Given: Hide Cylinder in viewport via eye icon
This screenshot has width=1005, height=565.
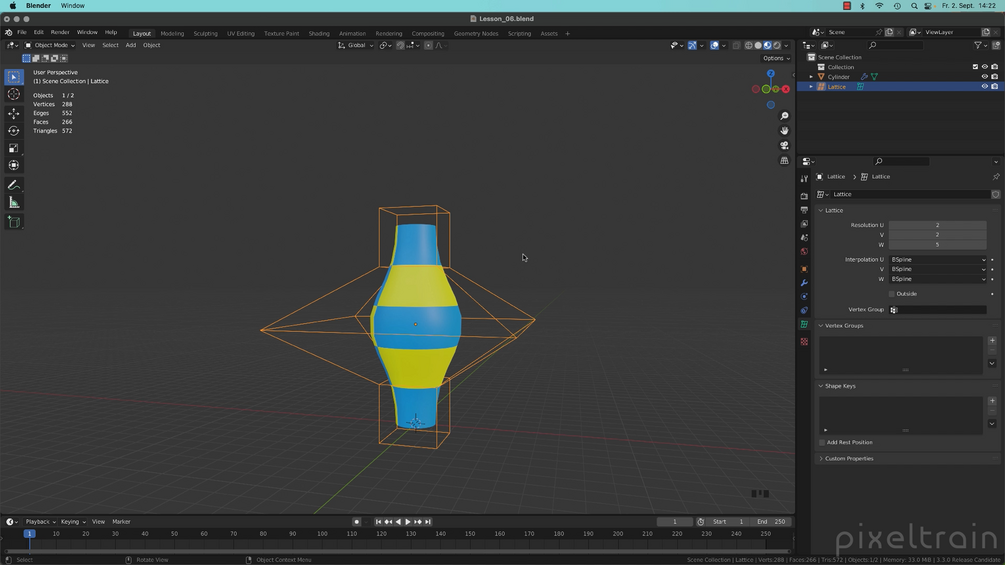Looking at the screenshot, I should point(984,77).
